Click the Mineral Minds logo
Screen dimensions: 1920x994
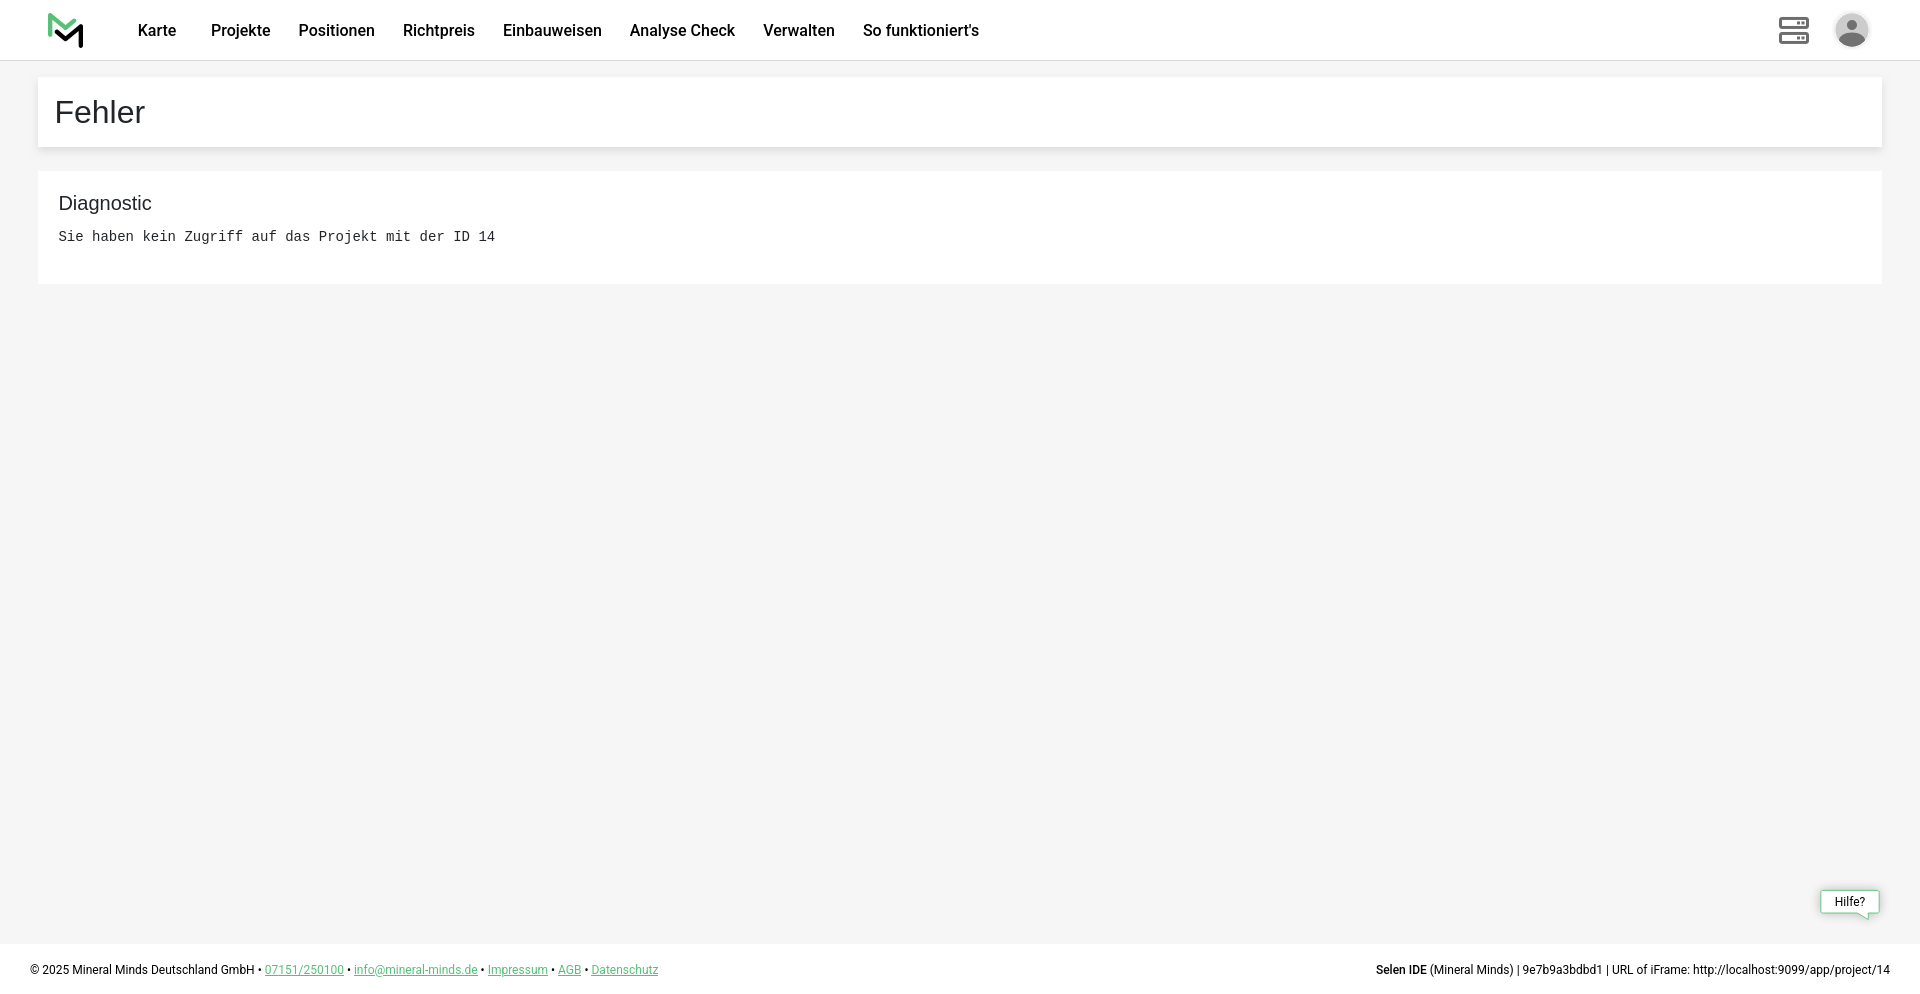tap(66, 31)
